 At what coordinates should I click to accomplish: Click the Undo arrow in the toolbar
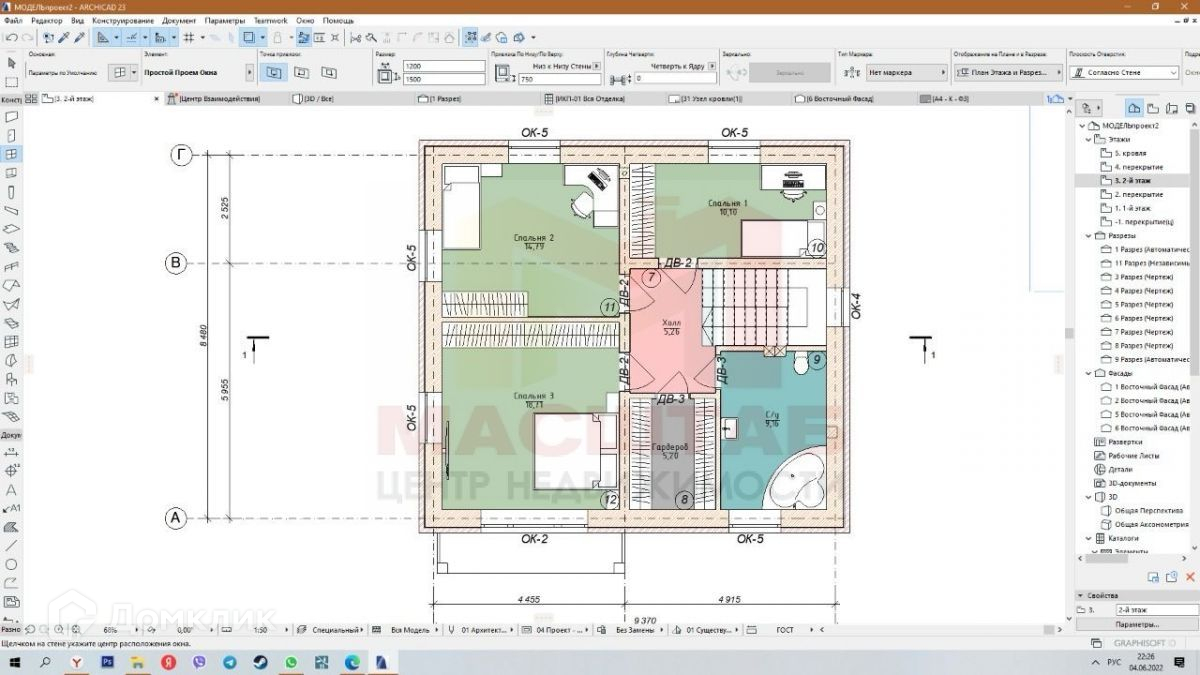pyautogui.click(x=9, y=37)
